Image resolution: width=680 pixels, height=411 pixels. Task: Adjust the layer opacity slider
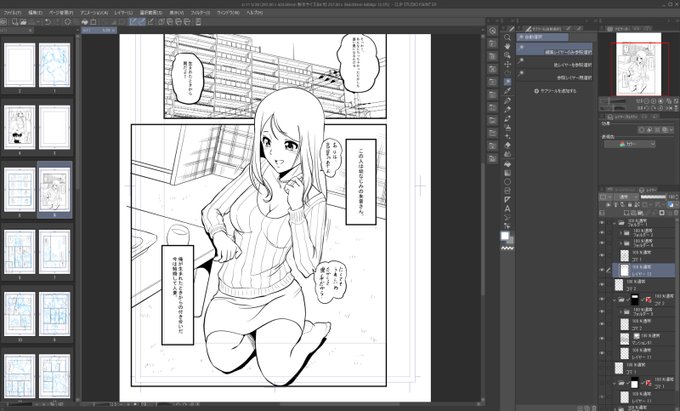(x=653, y=197)
